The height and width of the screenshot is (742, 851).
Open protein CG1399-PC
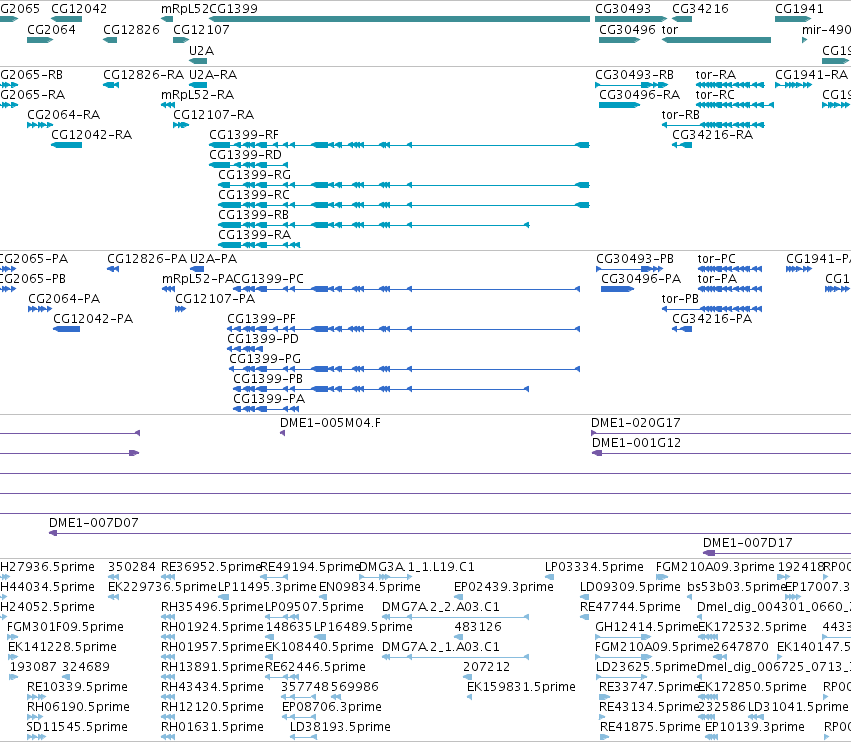[x=268, y=278]
